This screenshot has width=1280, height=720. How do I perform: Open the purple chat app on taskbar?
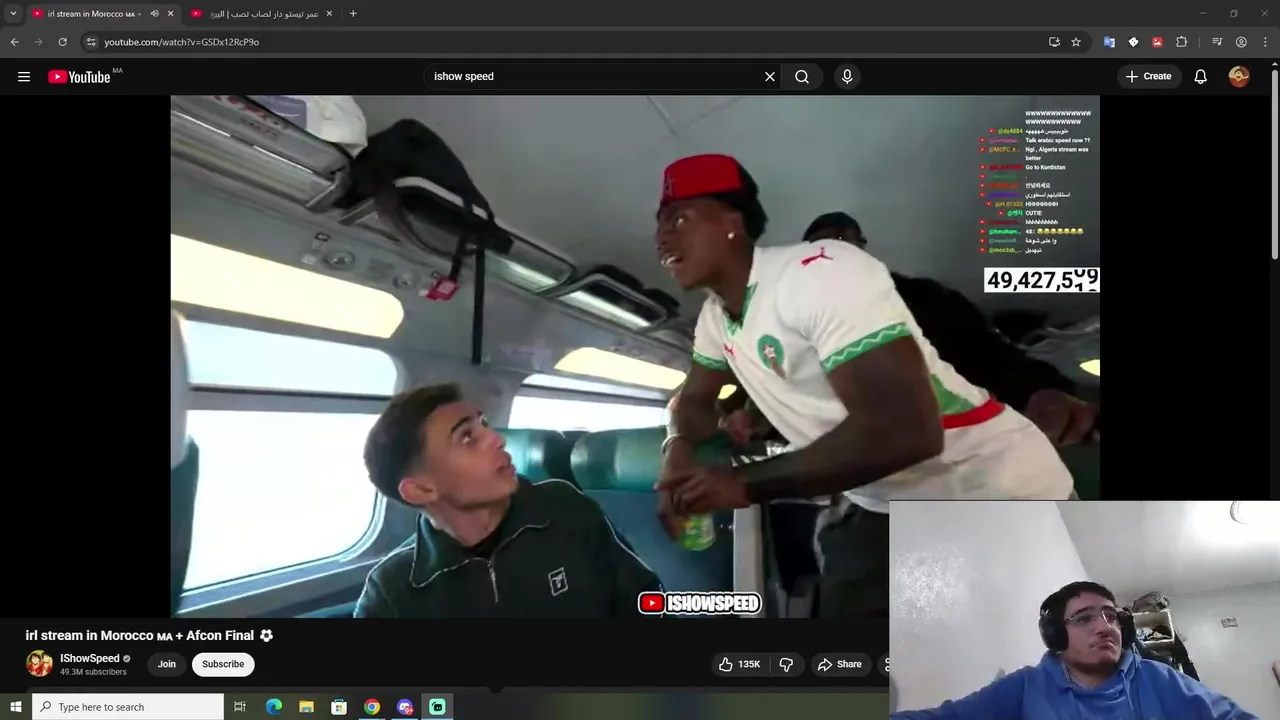(x=405, y=707)
